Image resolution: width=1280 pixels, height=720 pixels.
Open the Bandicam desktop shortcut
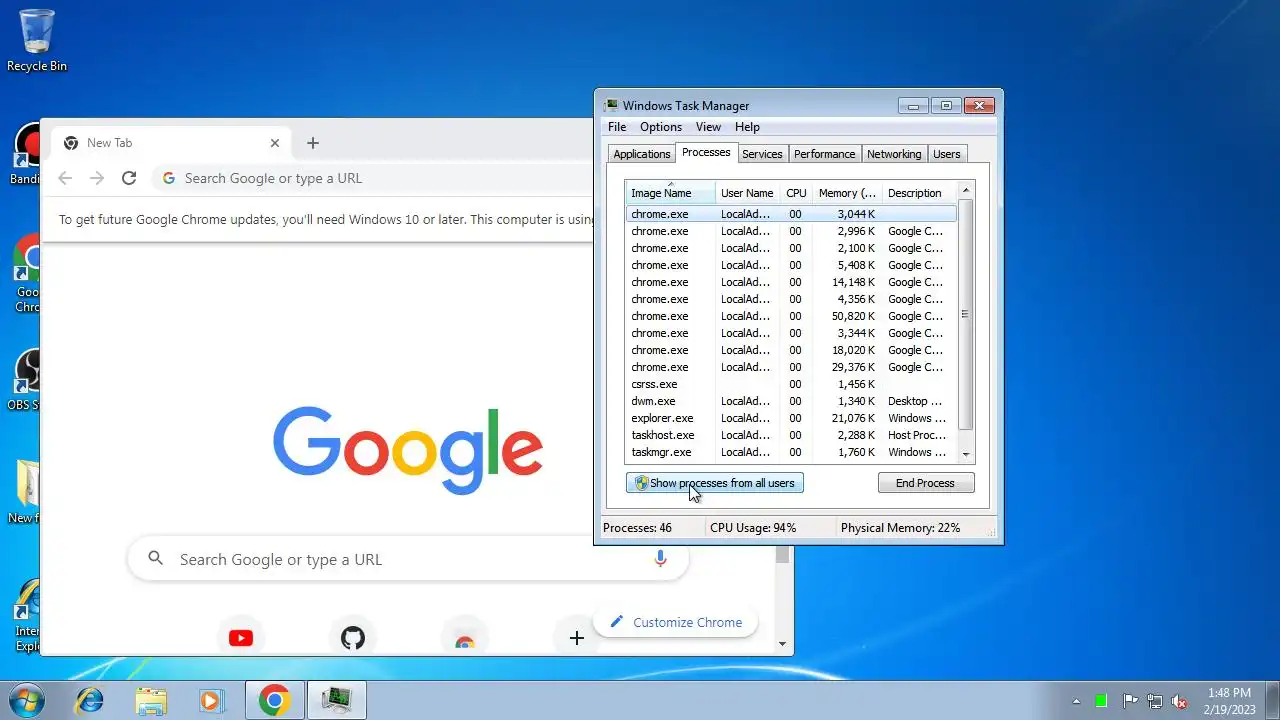(26, 155)
